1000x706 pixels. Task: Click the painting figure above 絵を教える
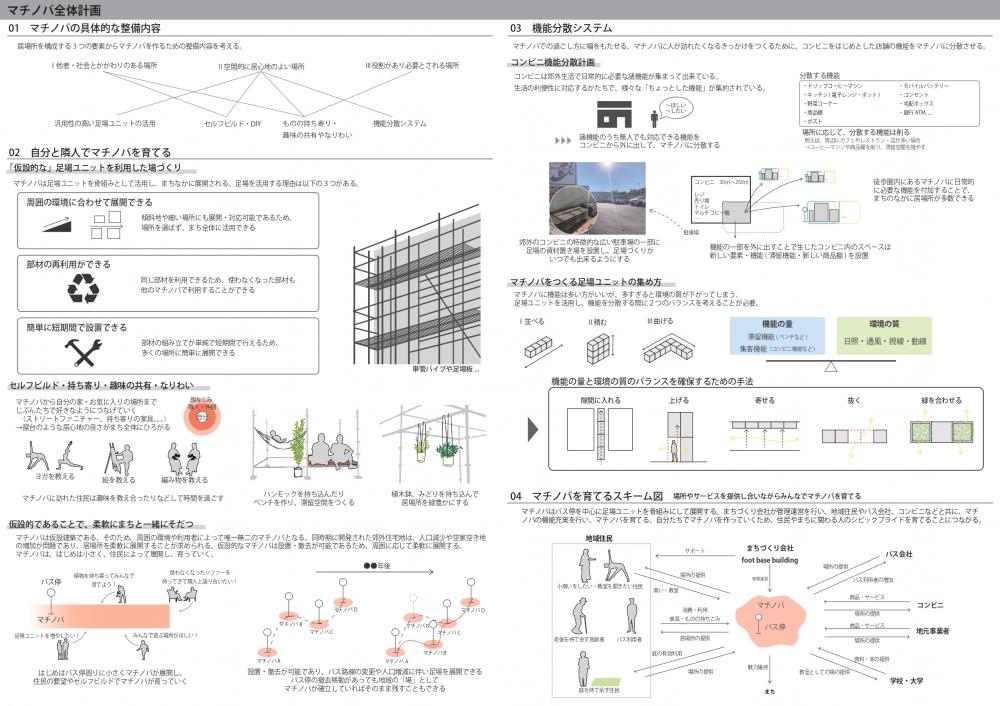click(118, 459)
